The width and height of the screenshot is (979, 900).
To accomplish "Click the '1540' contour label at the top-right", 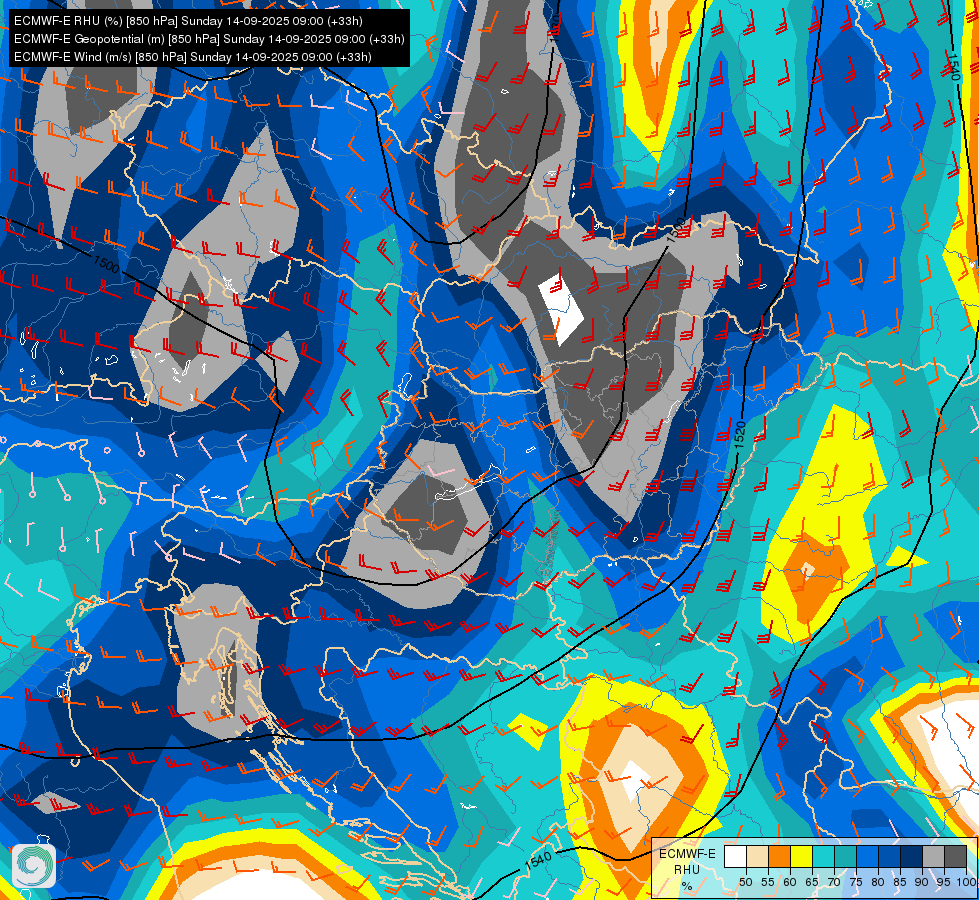I will click(953, 66).
